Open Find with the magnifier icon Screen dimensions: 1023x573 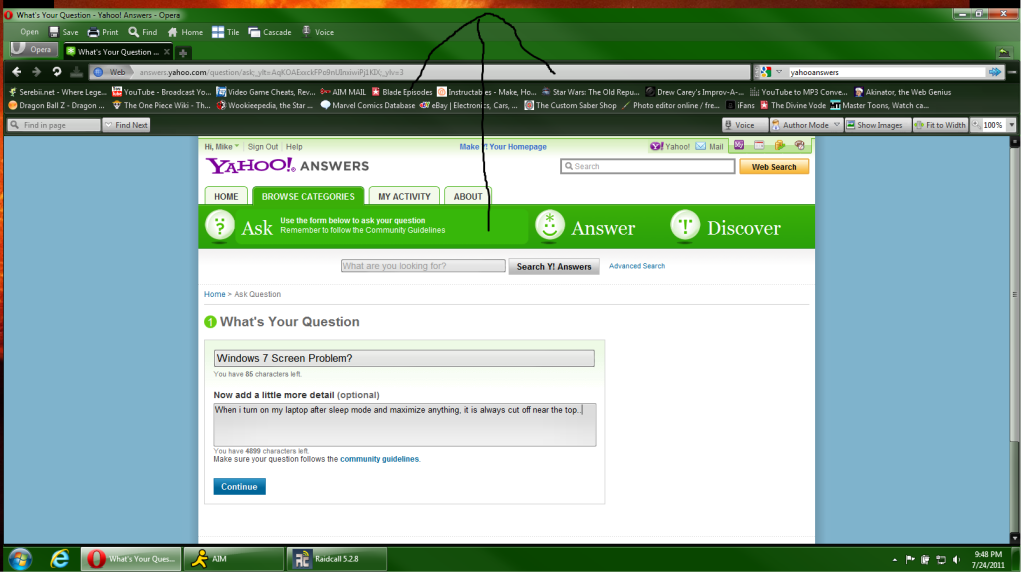[143, 32]
